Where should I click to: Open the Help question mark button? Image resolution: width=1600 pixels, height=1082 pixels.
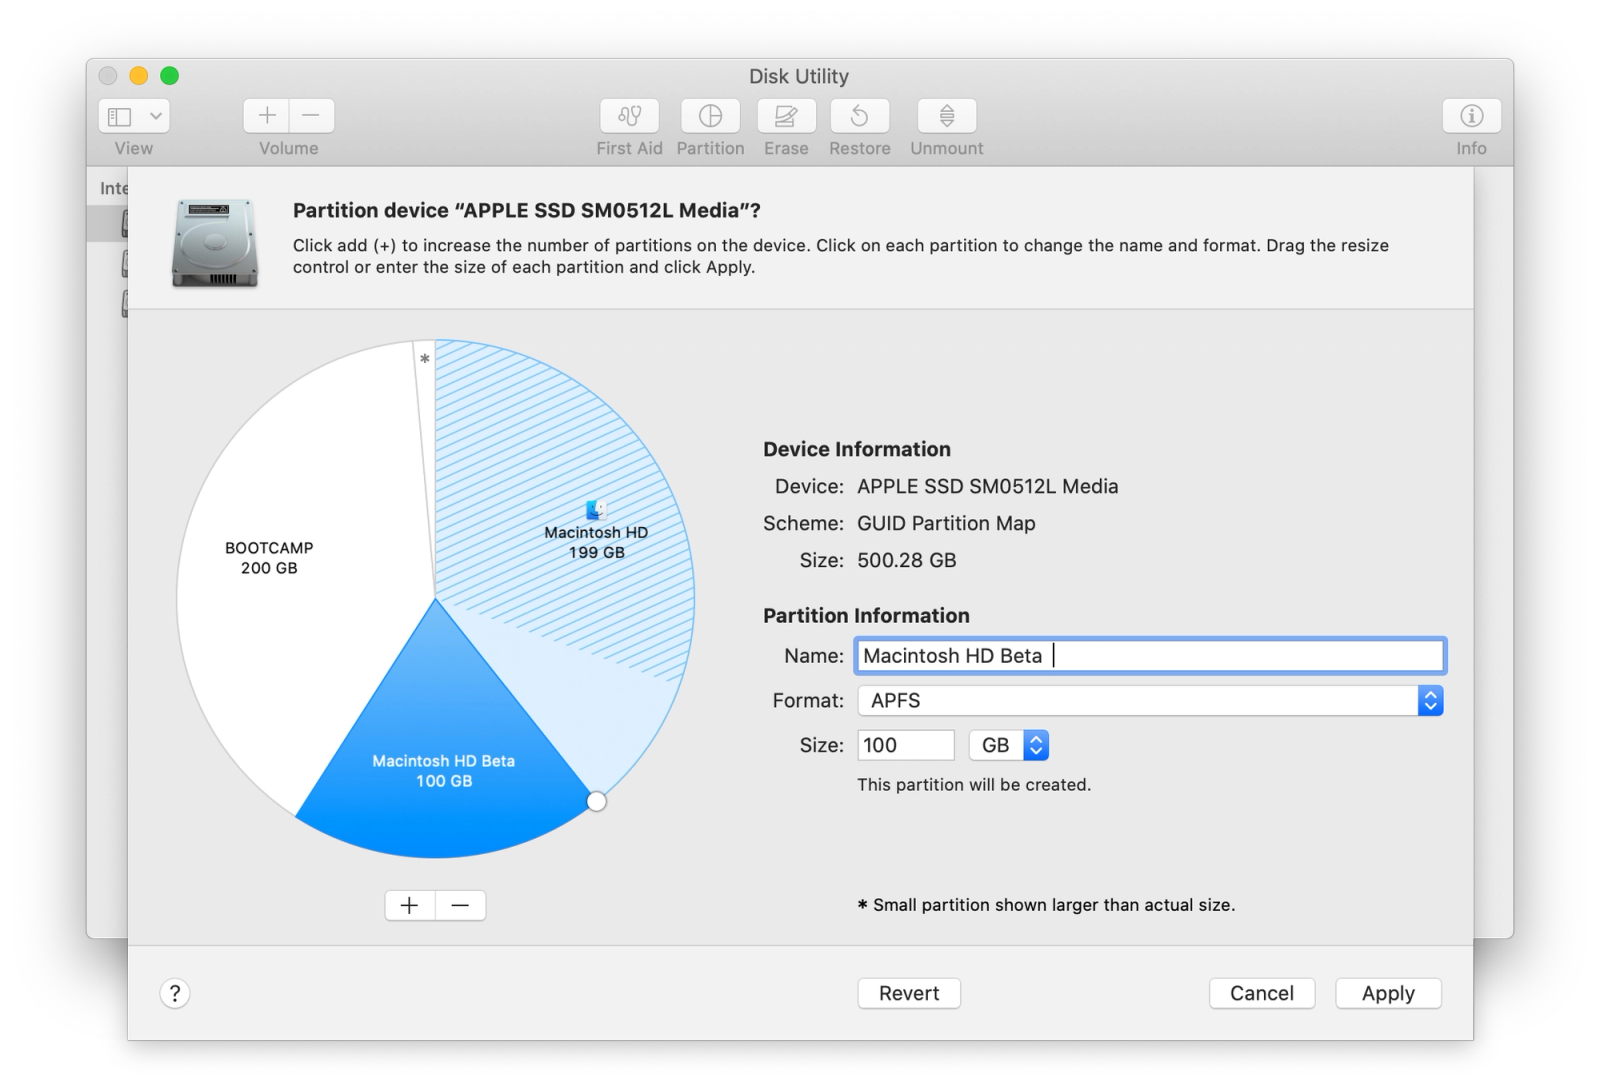coord(175,993)
